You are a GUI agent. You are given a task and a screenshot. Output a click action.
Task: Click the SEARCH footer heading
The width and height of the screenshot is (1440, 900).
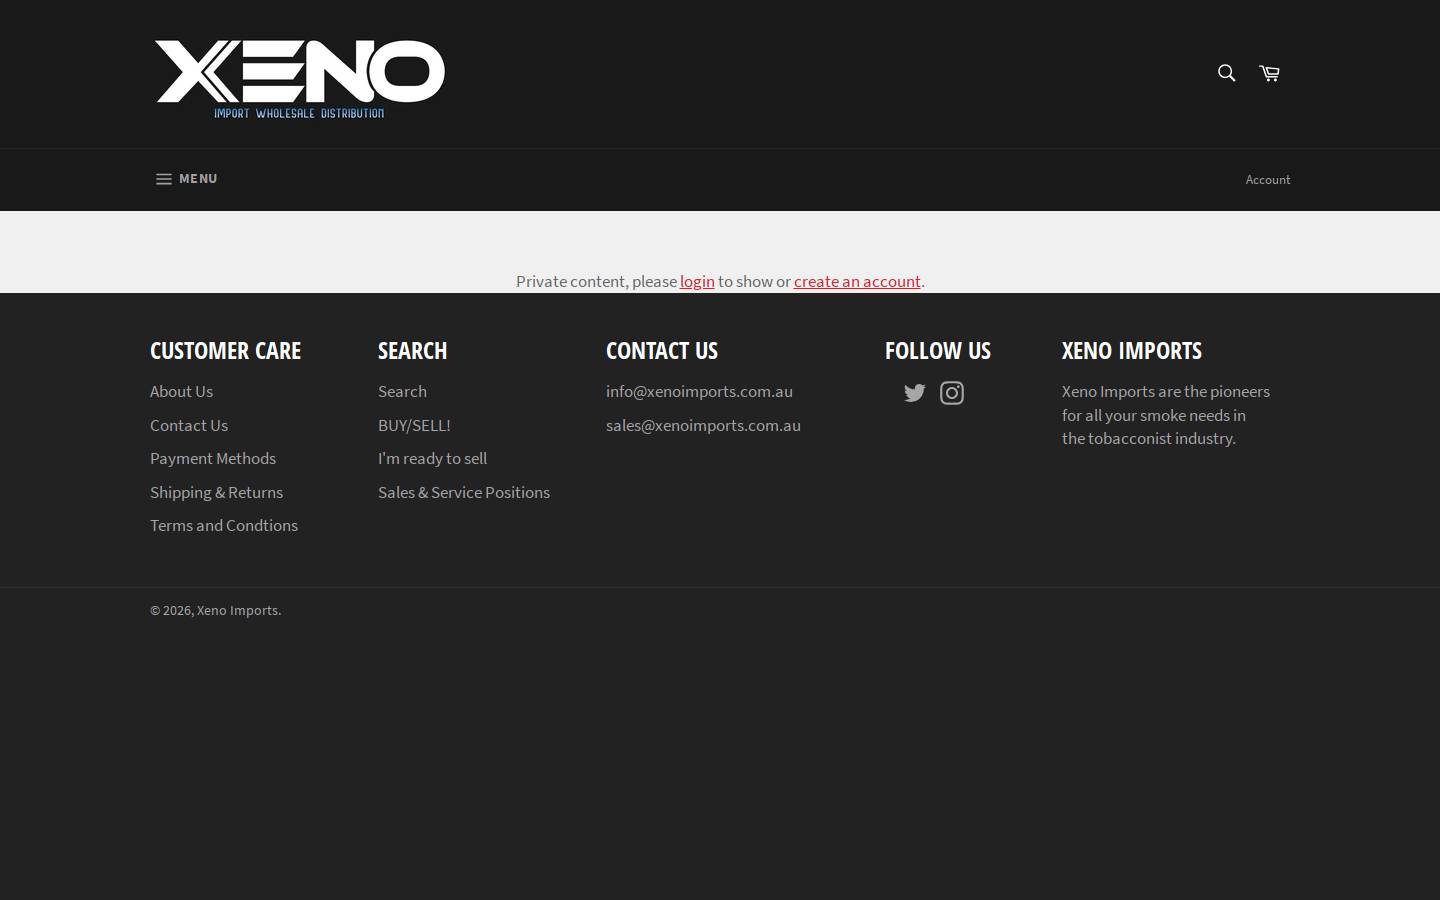[x=412, y=350]
